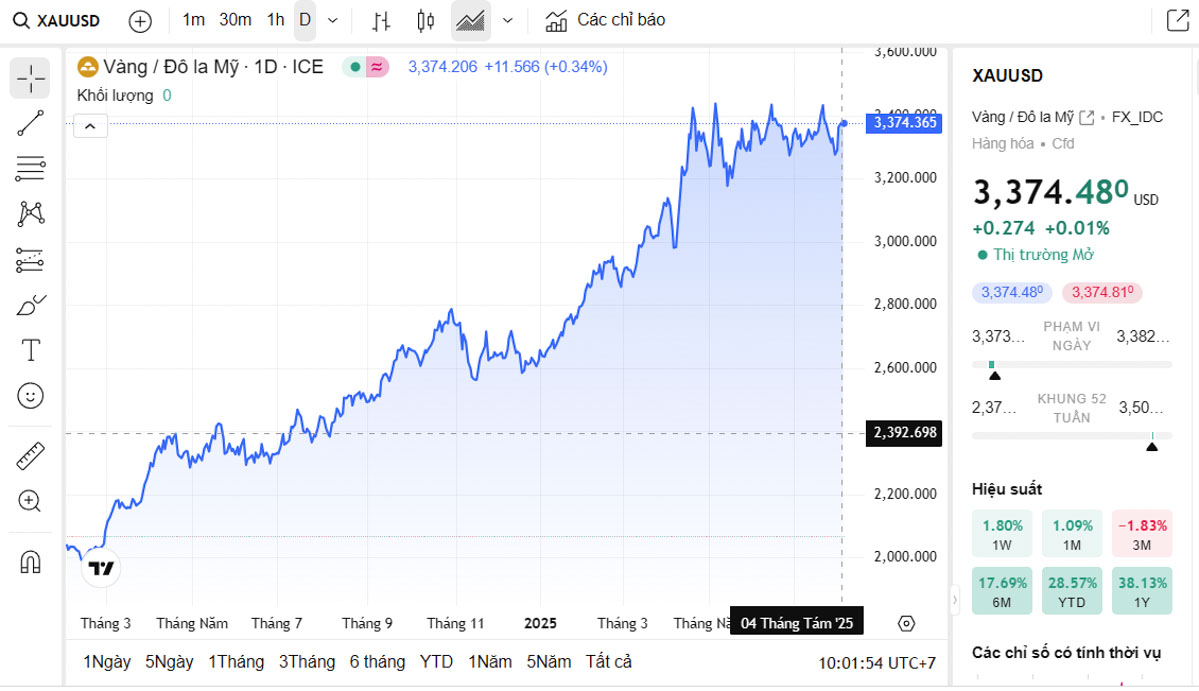The image size is (1199, 691).
Task: Collapse the chart legend chevron
Action: click(x=90, y=126)
